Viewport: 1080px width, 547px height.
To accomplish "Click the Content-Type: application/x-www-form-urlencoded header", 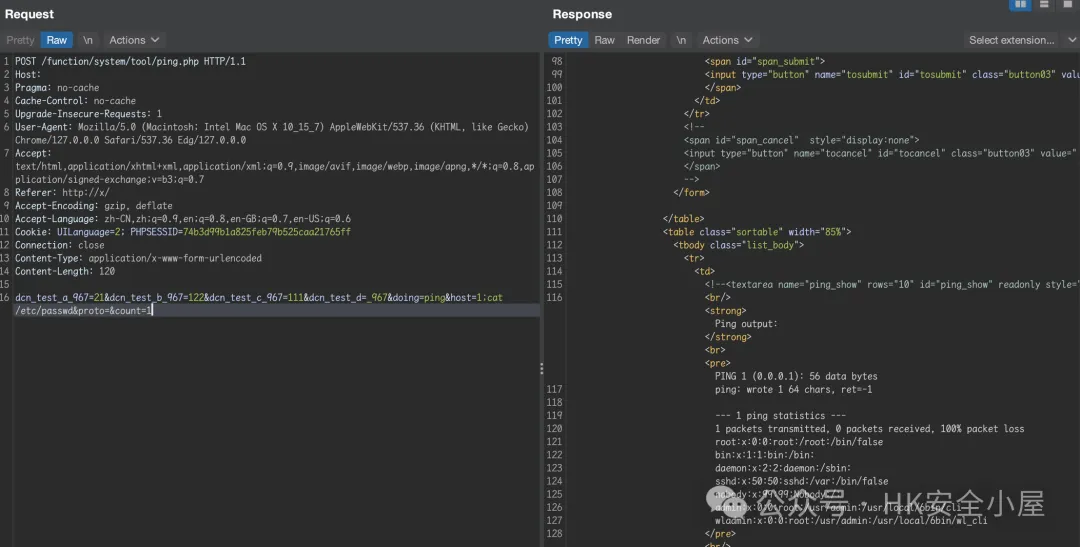I will [x=138, y=258].
